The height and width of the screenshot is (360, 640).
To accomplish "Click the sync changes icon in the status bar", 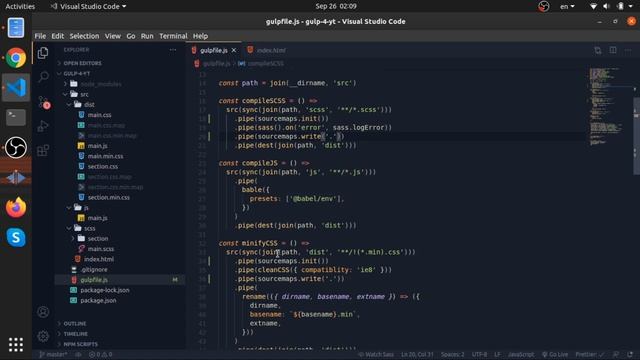I will pos(78,354).
